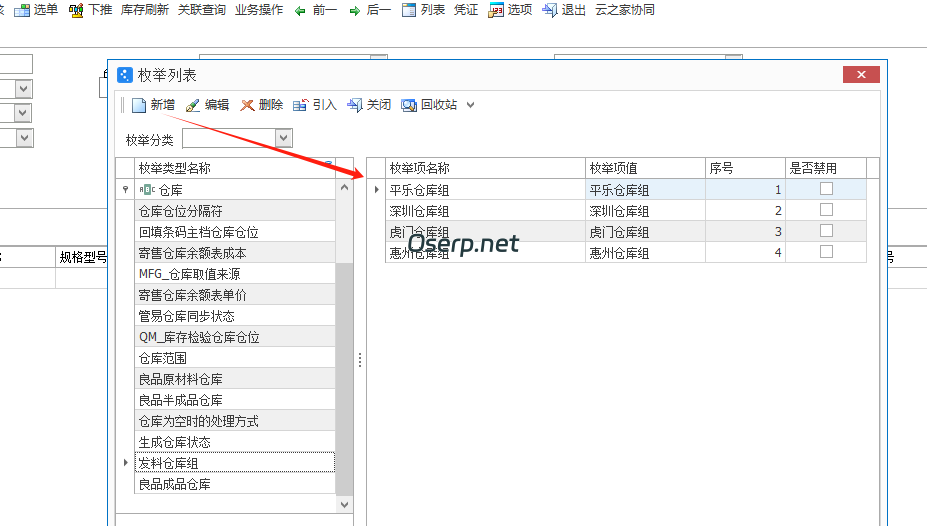Select QM_库存检验仓库仓位 row
Image resolution: width=927 pixels, height=526 pixels.
click(x=235, y=337)
